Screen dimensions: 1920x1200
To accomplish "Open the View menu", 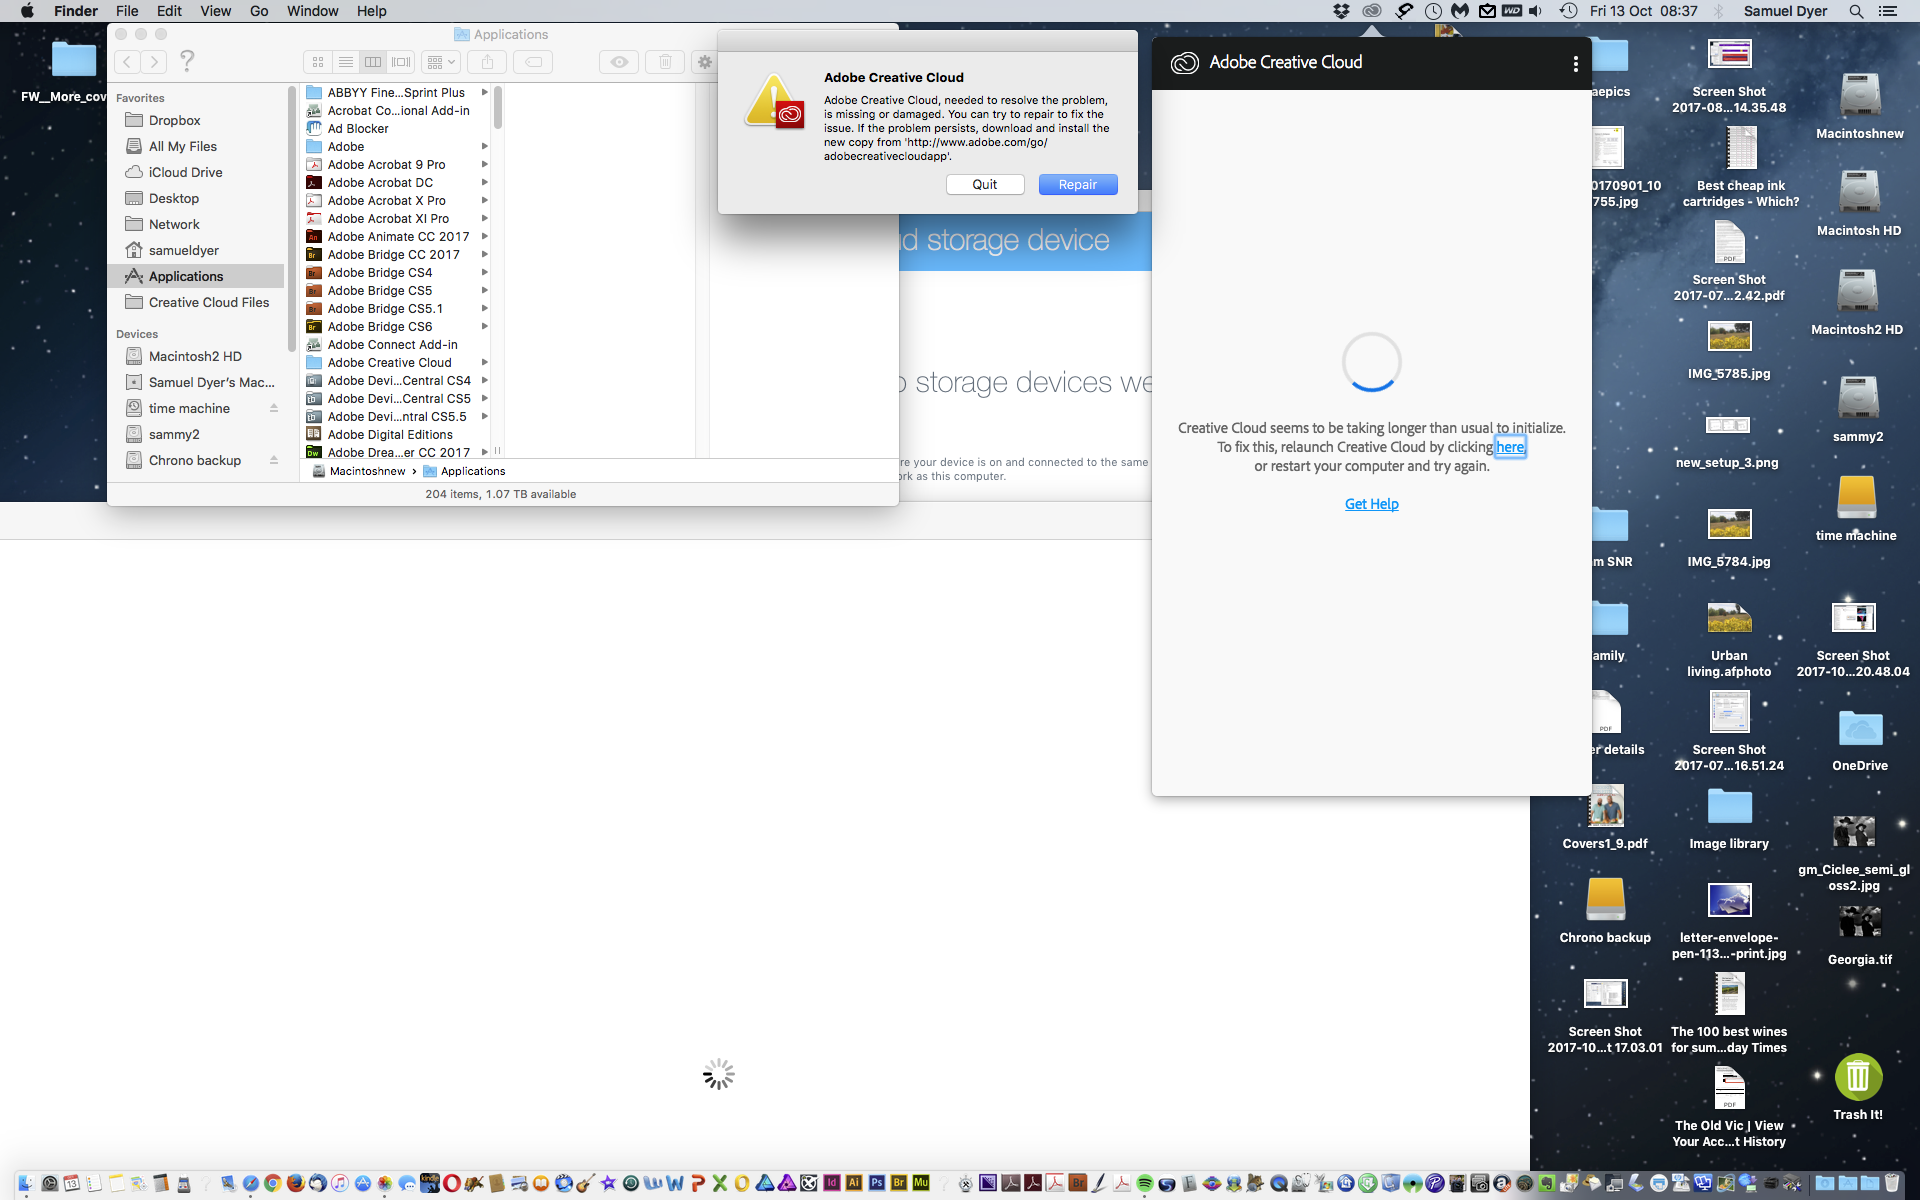I will tap(215, 11).
